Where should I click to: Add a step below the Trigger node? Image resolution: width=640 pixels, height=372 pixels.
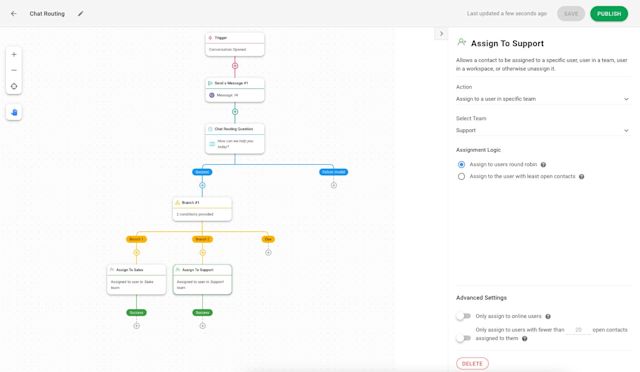(235, 66)
